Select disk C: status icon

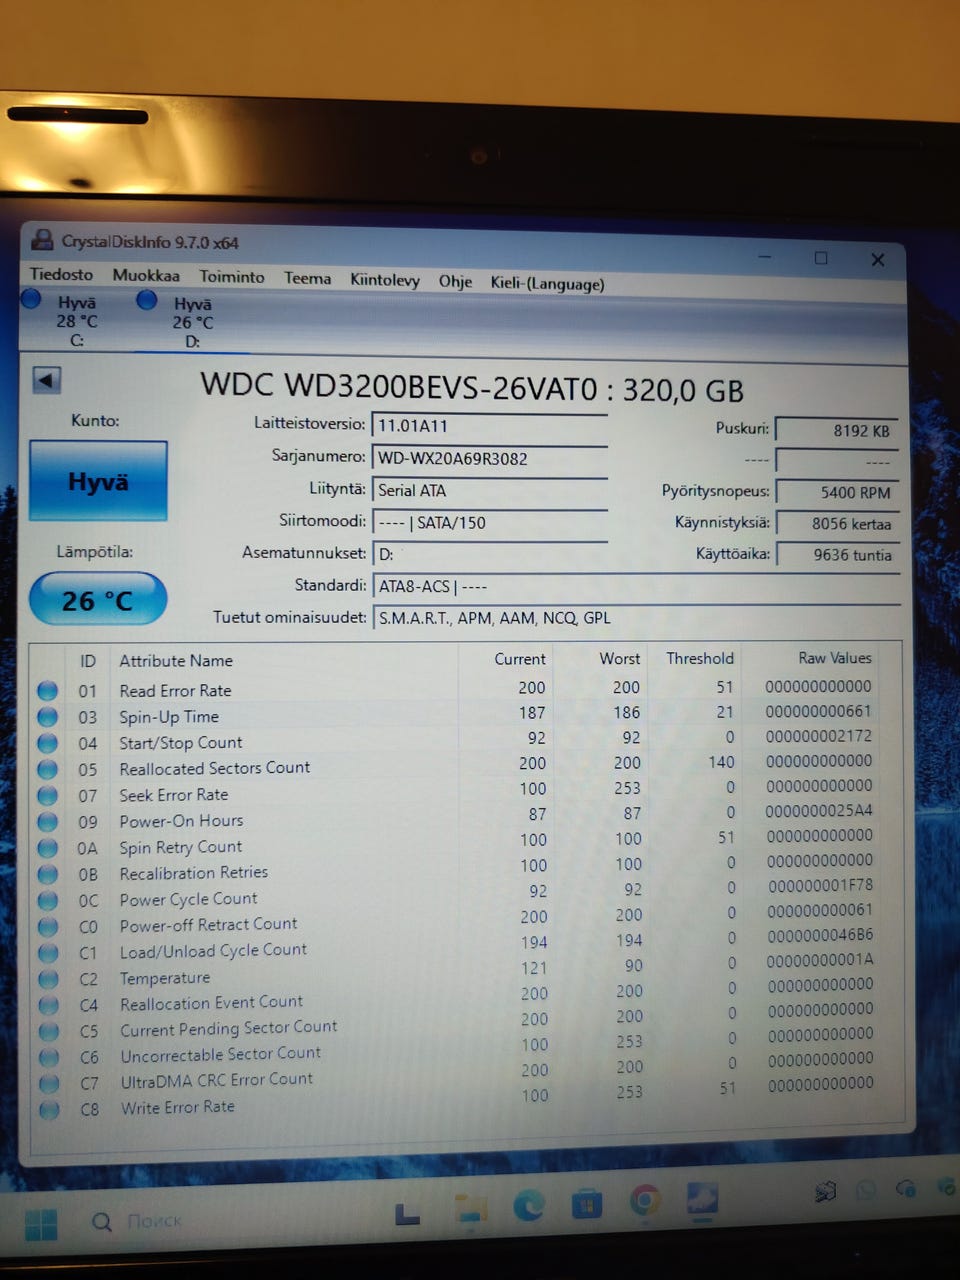pyautogui.click(x=30, y=298)
